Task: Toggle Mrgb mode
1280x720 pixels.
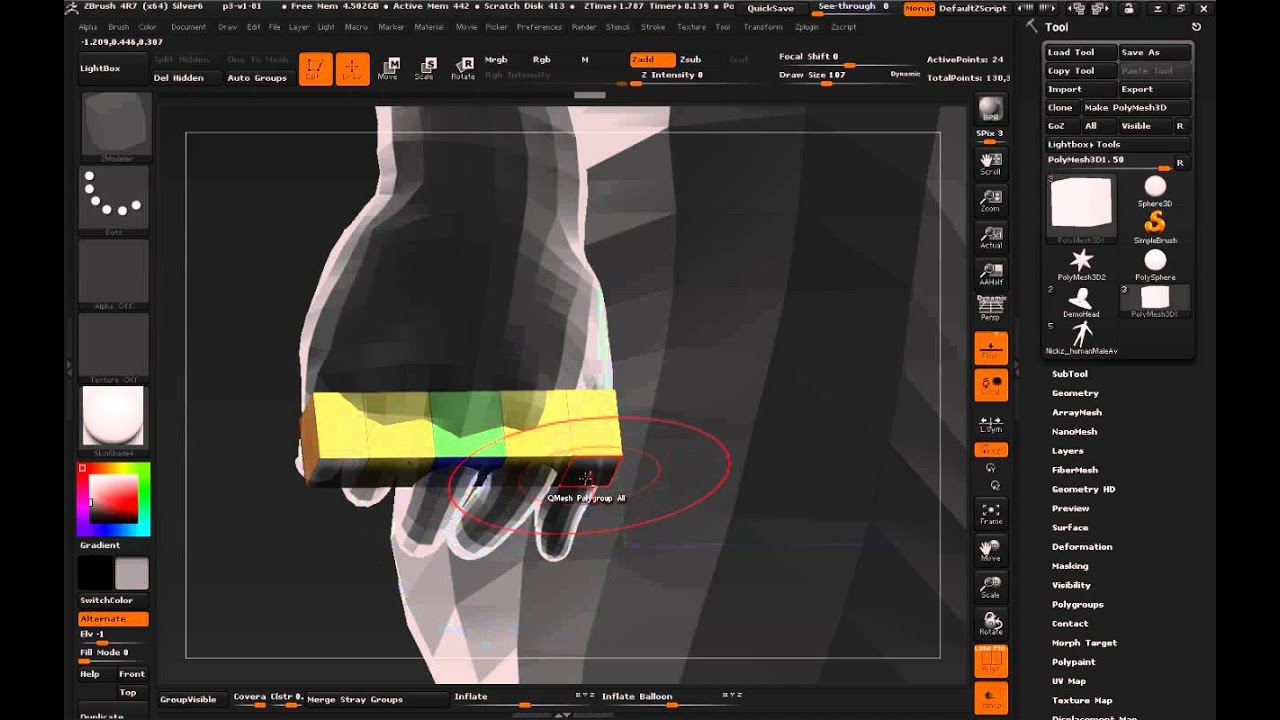Action: click(496, 59)
